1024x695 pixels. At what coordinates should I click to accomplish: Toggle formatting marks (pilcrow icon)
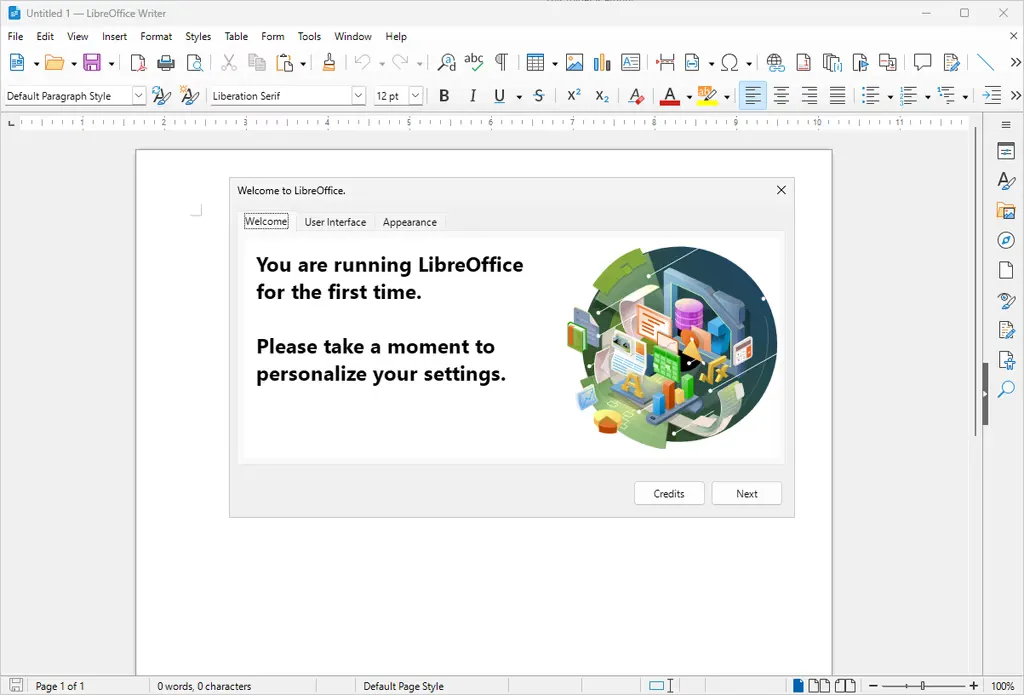(501, 63)
